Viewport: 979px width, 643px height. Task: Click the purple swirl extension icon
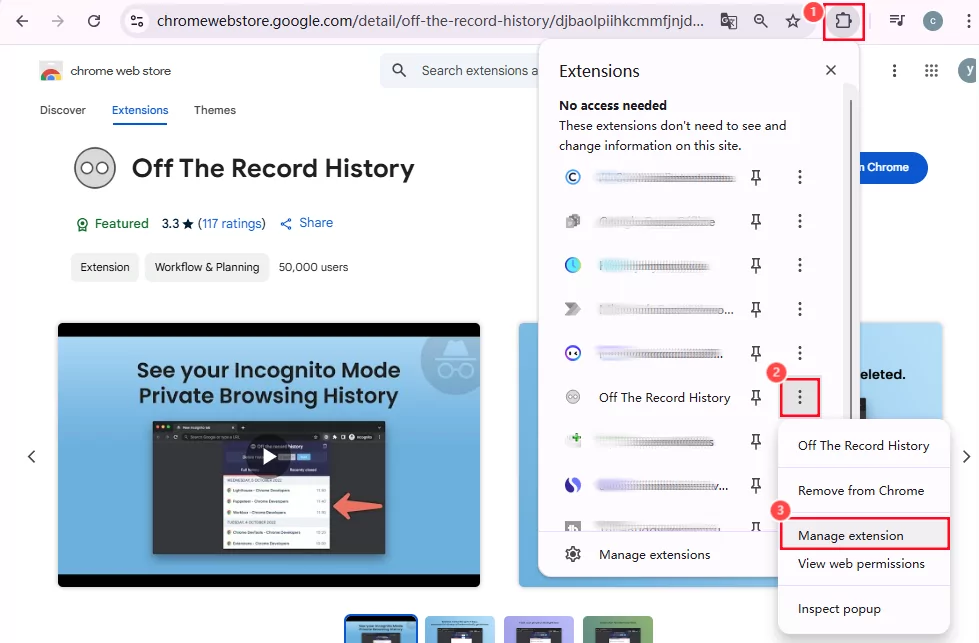[x=573, y=485]
